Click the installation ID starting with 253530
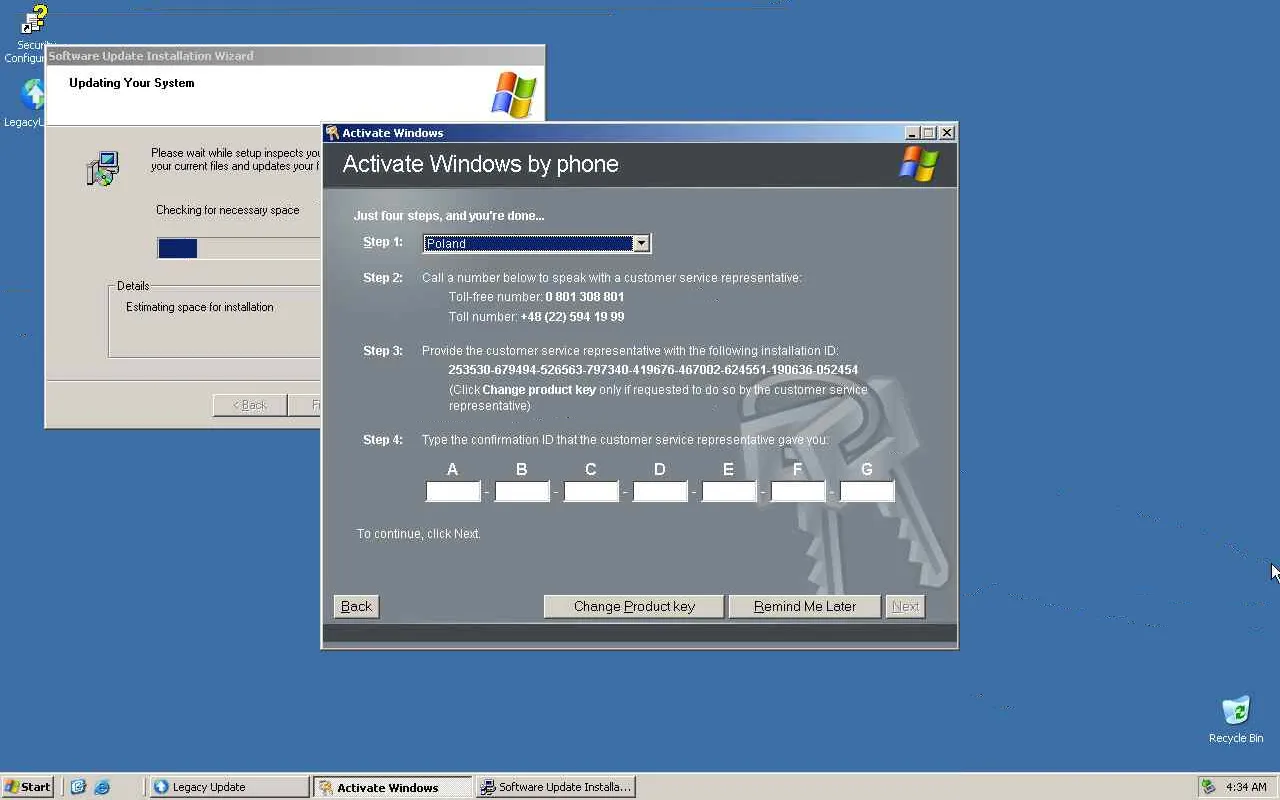 tap(653, 370)
